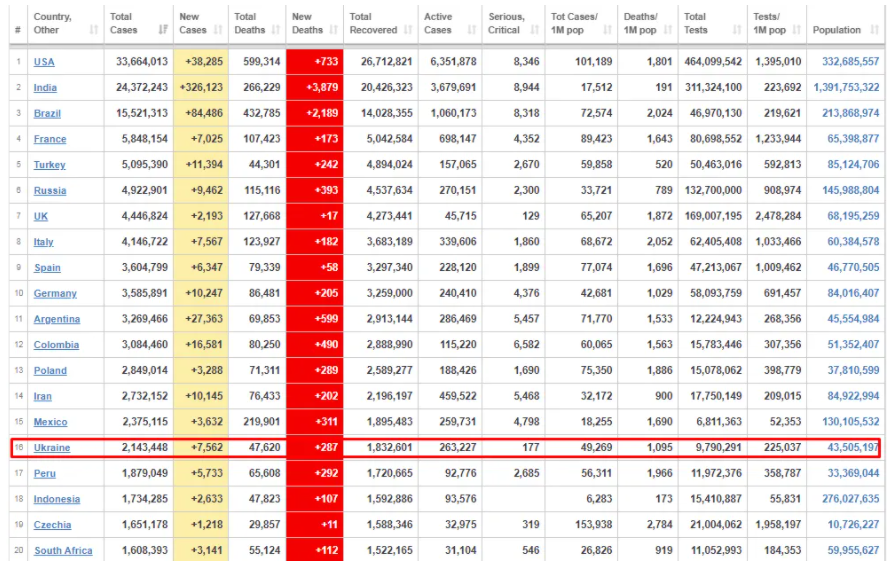Click the sort icon in New Deaths header
Screen dimensions: 891x569
point(333,31)
